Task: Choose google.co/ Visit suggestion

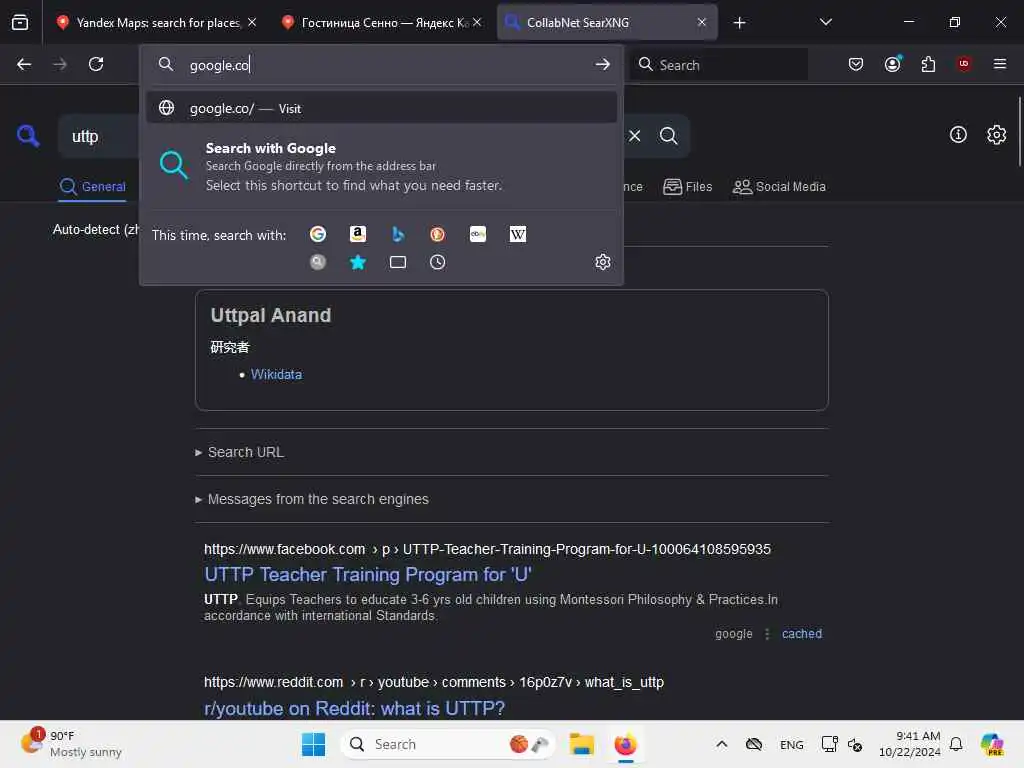Action: coord(381,108)
